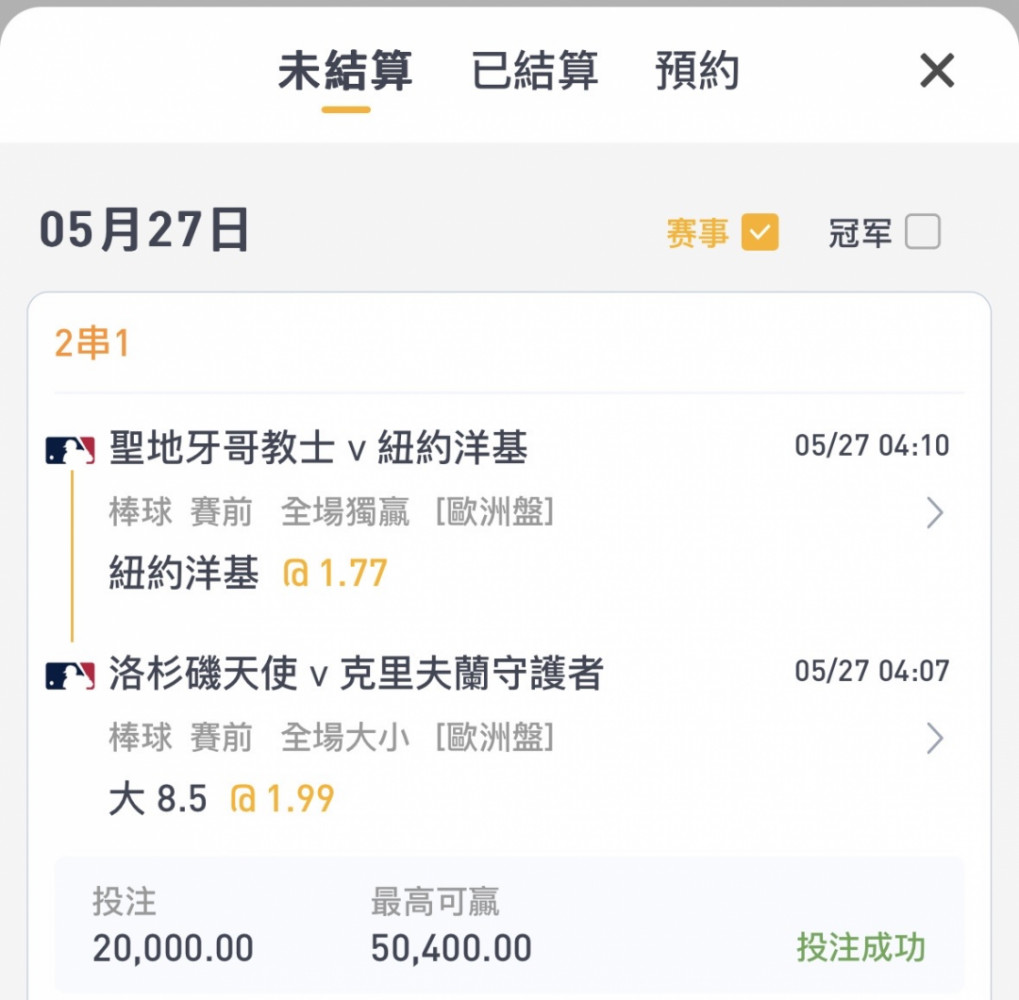The height and width of the screenshot is (1000, 1019).
Task: Uncheck the 赛事 checkbox
Action: pos(760,232)
